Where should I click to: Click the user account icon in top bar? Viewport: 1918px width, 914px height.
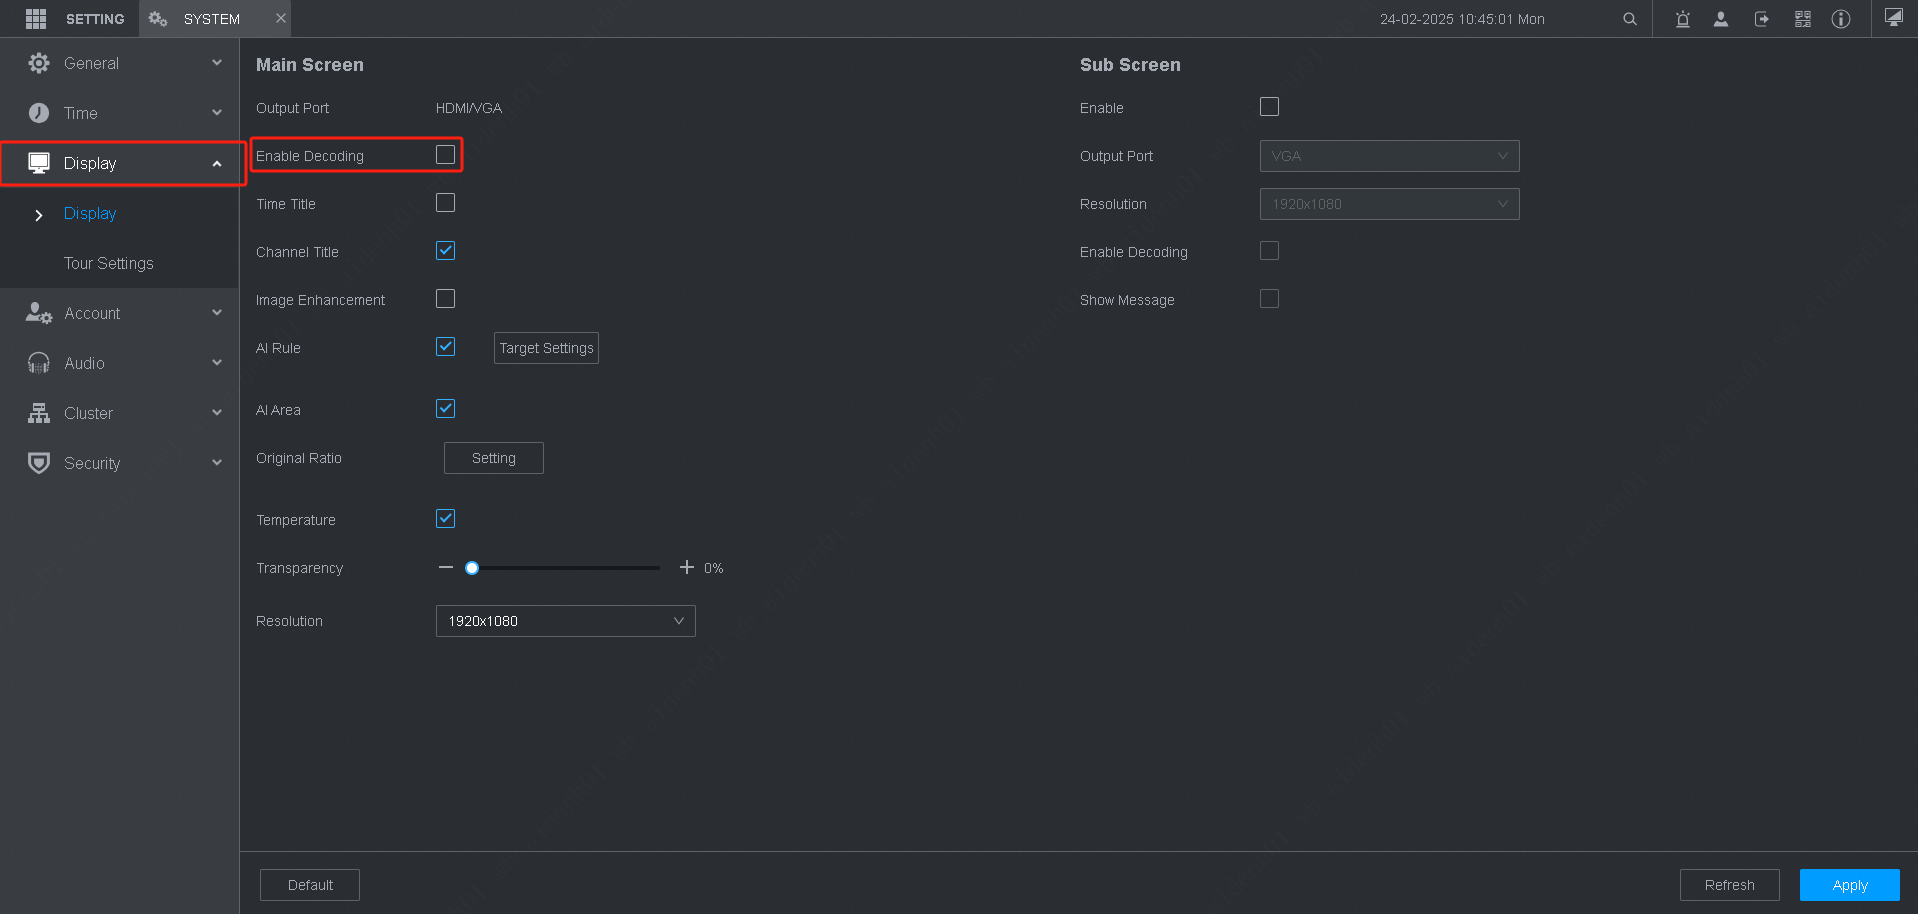(1721, 19)
